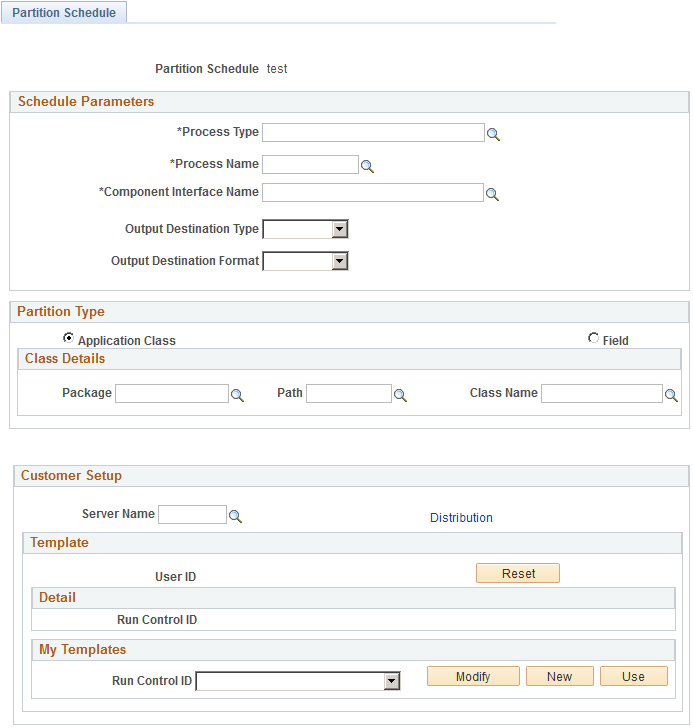
Task: Open the Server Name lookup magnifier
Action: coord(235,516)
